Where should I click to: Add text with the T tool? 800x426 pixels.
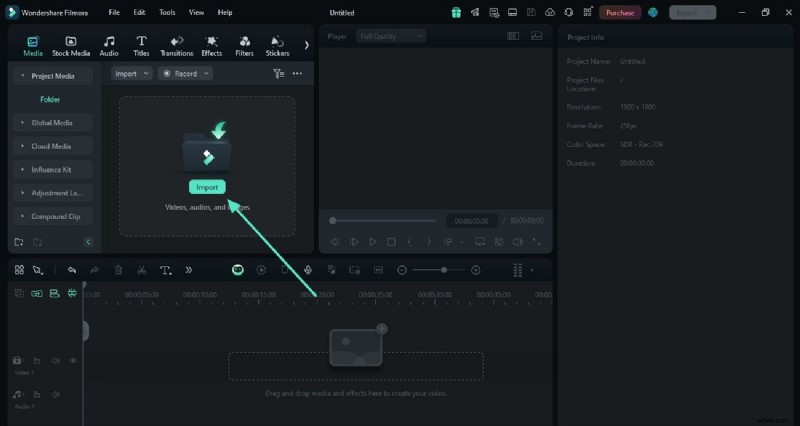point(165,270)
